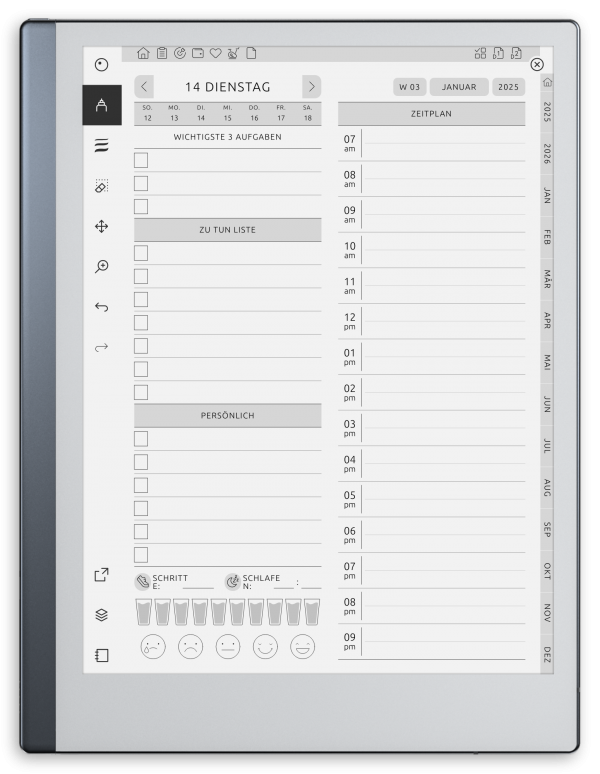600x774 pixels.
Task: Activate the zoom magnifier tool
Action: 101,267
